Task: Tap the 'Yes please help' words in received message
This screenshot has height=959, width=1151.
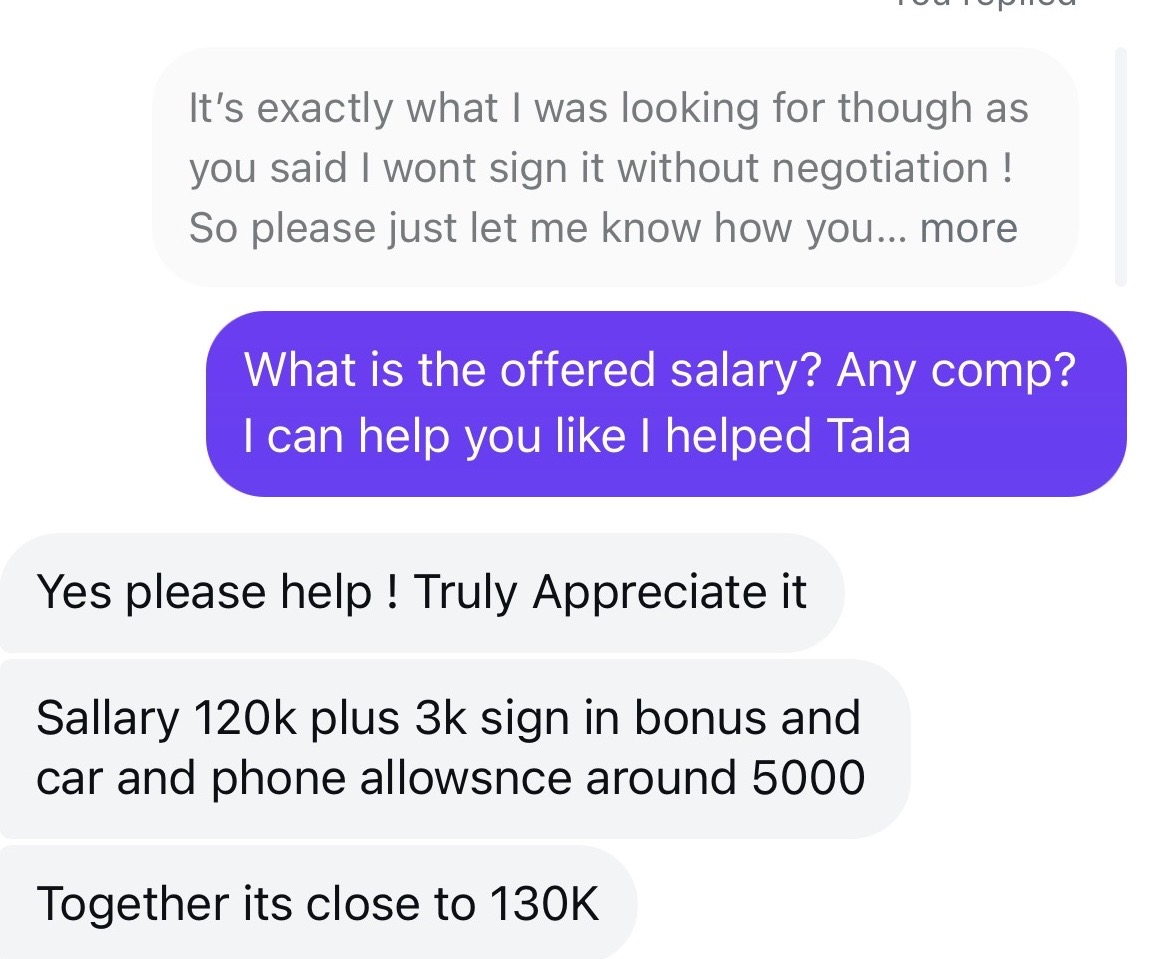Action: pyautogui.click(x=204, y=593)
